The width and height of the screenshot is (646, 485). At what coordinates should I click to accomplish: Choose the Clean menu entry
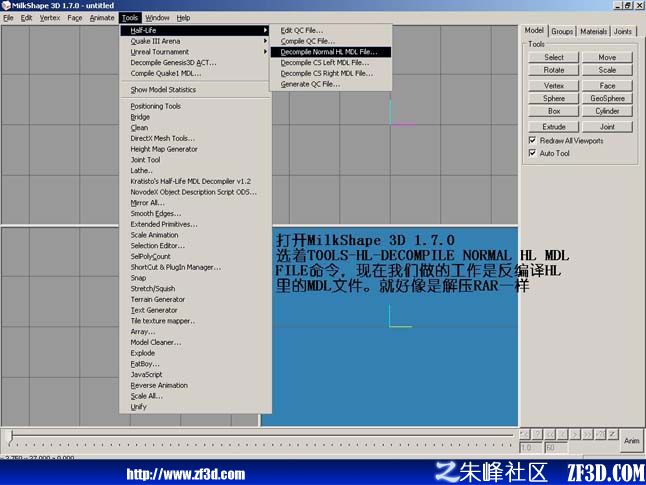coord(194,127)
